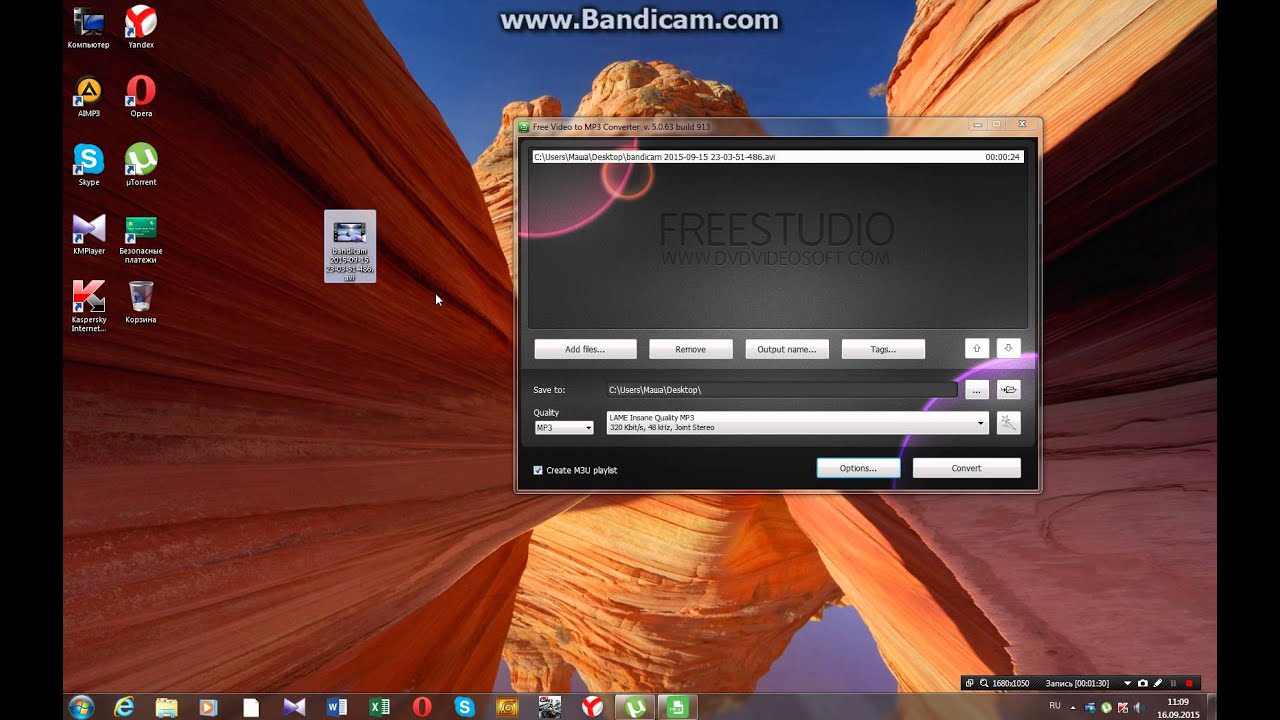Open the KMPlayer desktop shortcut
The image size is (1280, 720).
(89, 235)
